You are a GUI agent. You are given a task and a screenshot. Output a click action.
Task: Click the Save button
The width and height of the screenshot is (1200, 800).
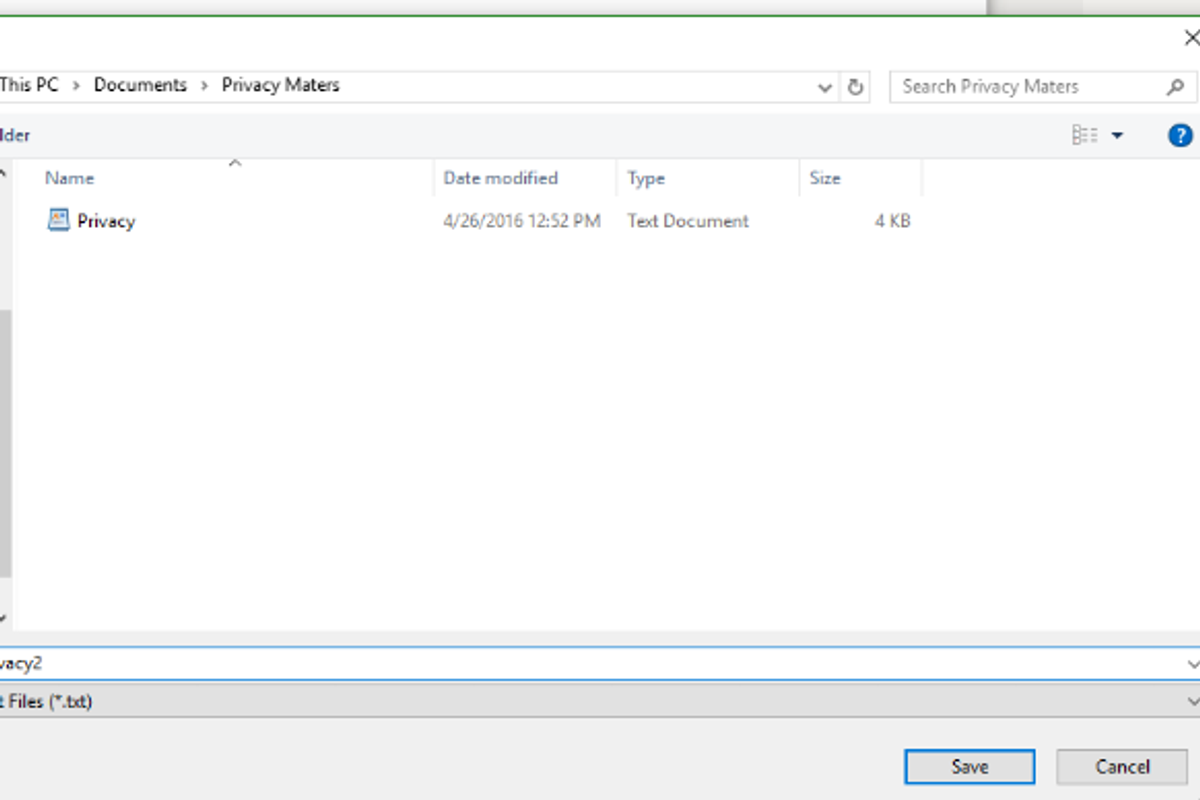[x=970, y=767]
